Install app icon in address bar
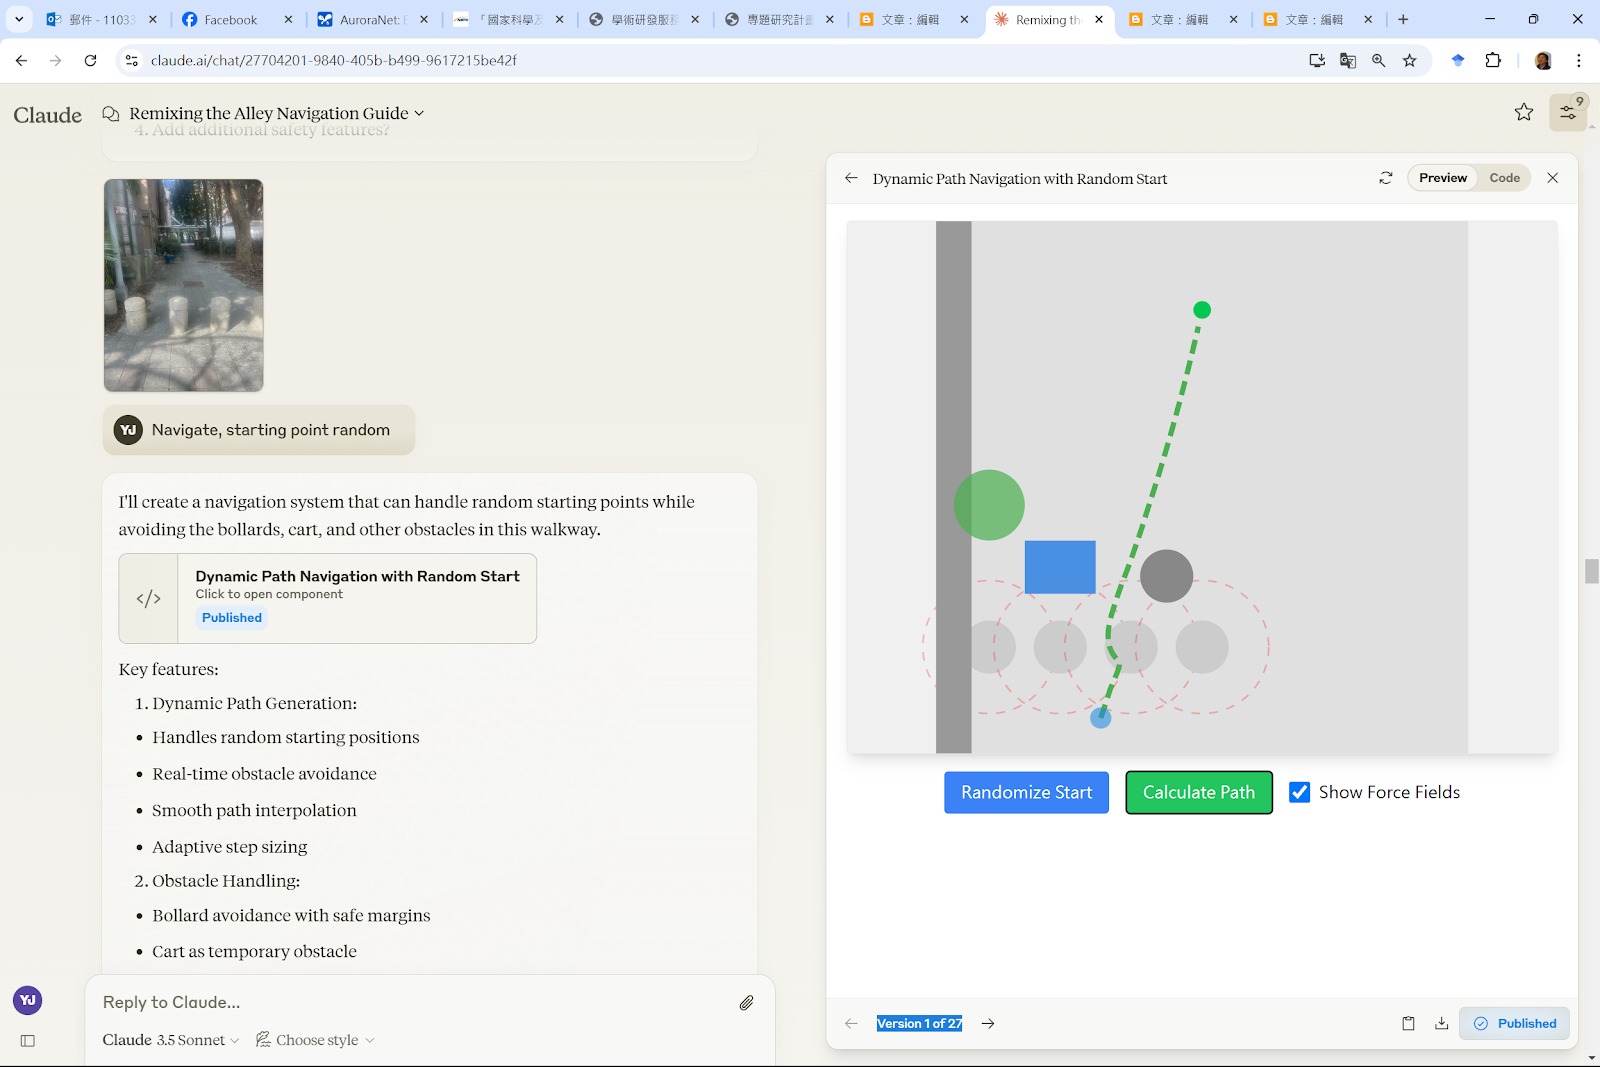The image size is (1600, 1067). (1317, 60)
